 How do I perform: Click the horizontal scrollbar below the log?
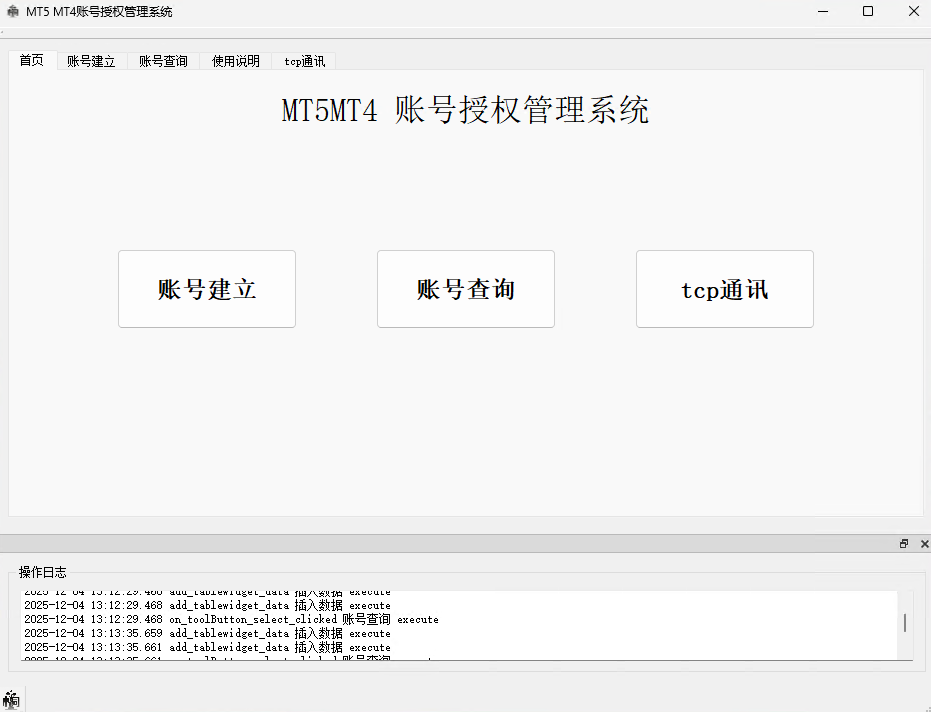click(465, 661)
